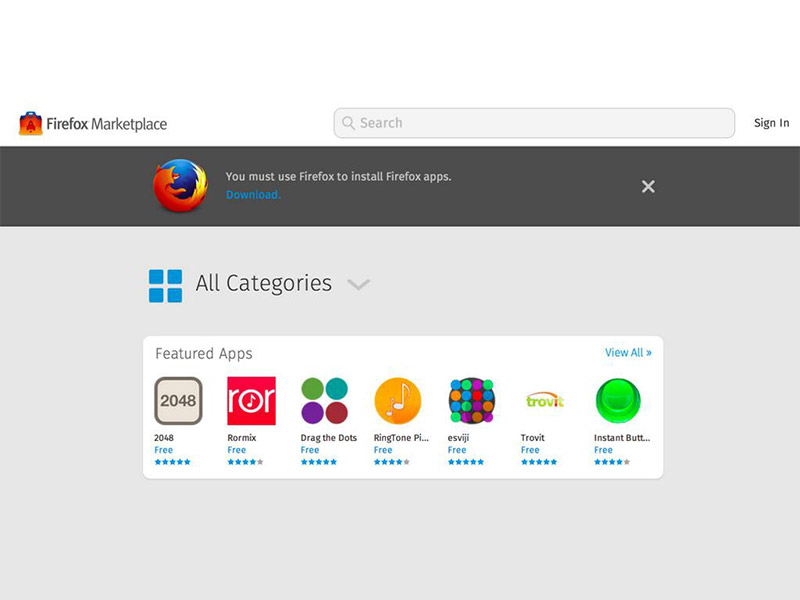
Task: Click the RingTone Picker music note icon
Action: tap(397, 401)
